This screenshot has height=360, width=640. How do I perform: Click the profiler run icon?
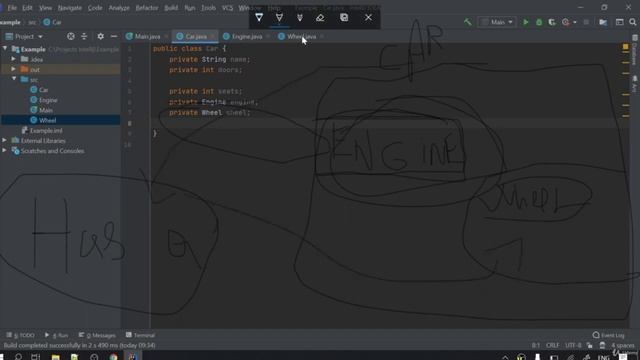(566, 22)
